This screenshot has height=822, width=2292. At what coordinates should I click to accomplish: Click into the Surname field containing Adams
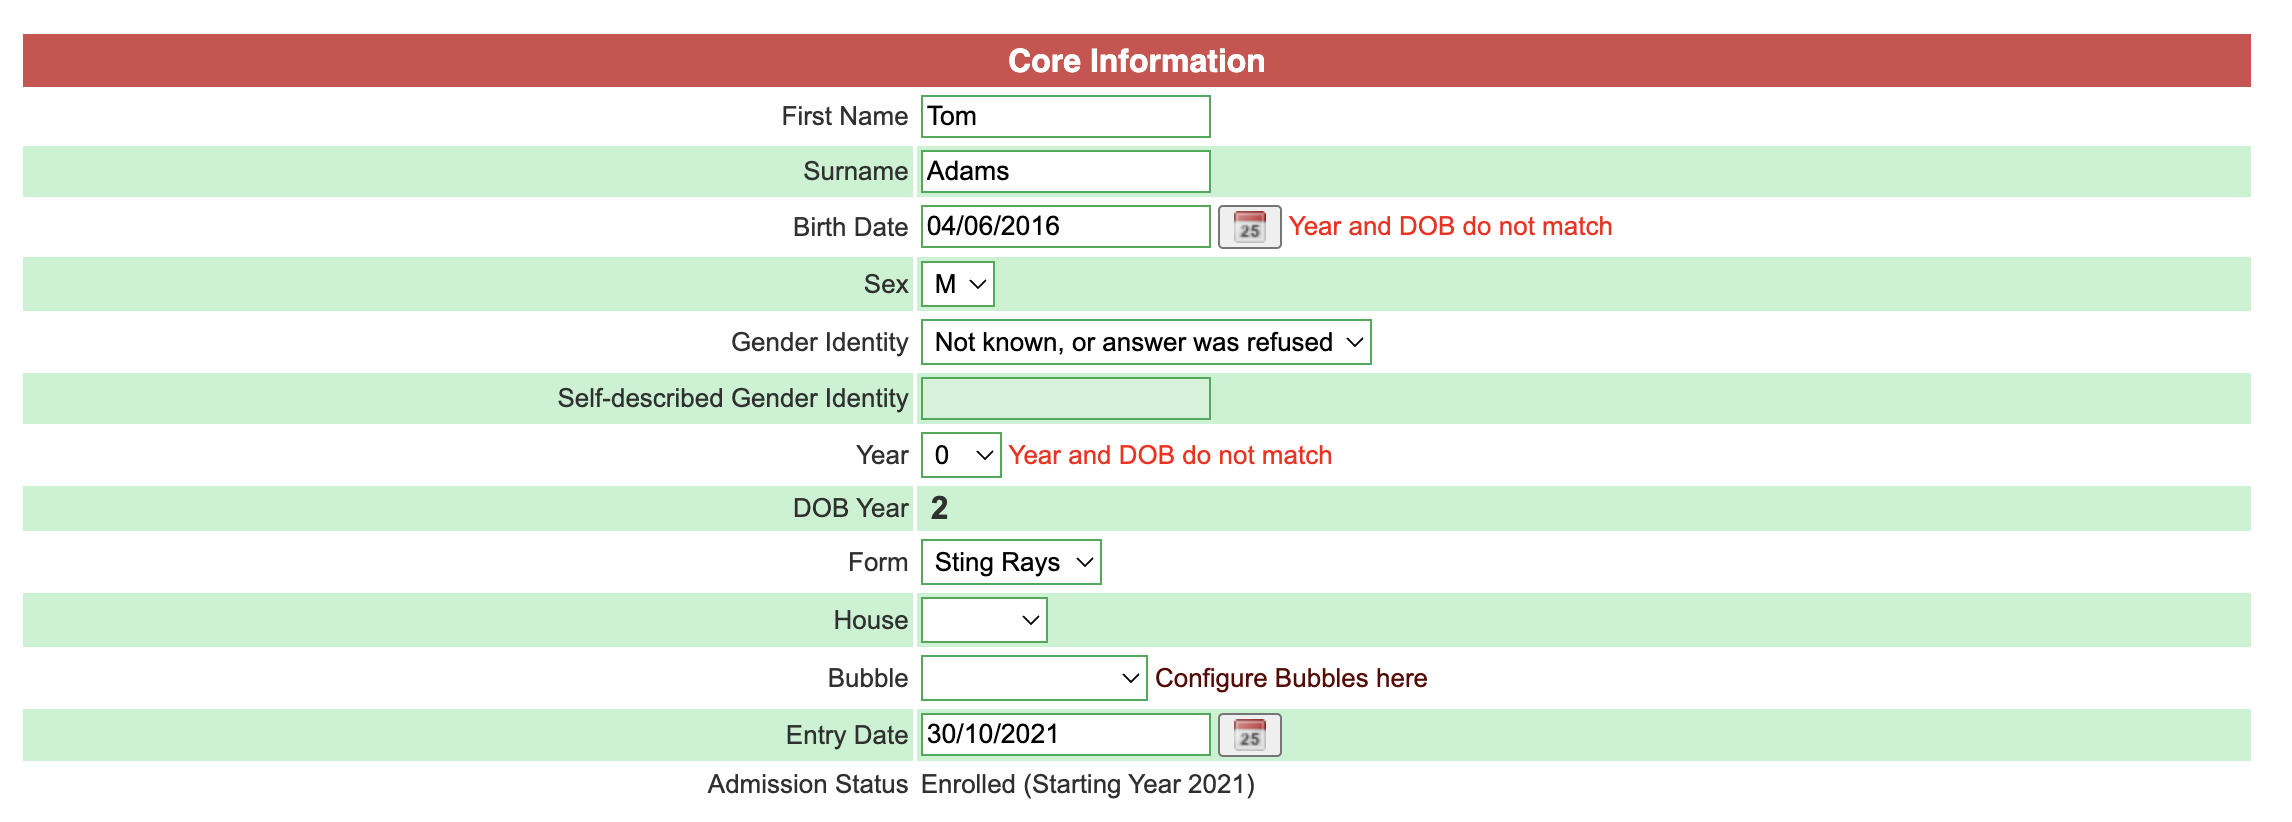coord(1065,171)
